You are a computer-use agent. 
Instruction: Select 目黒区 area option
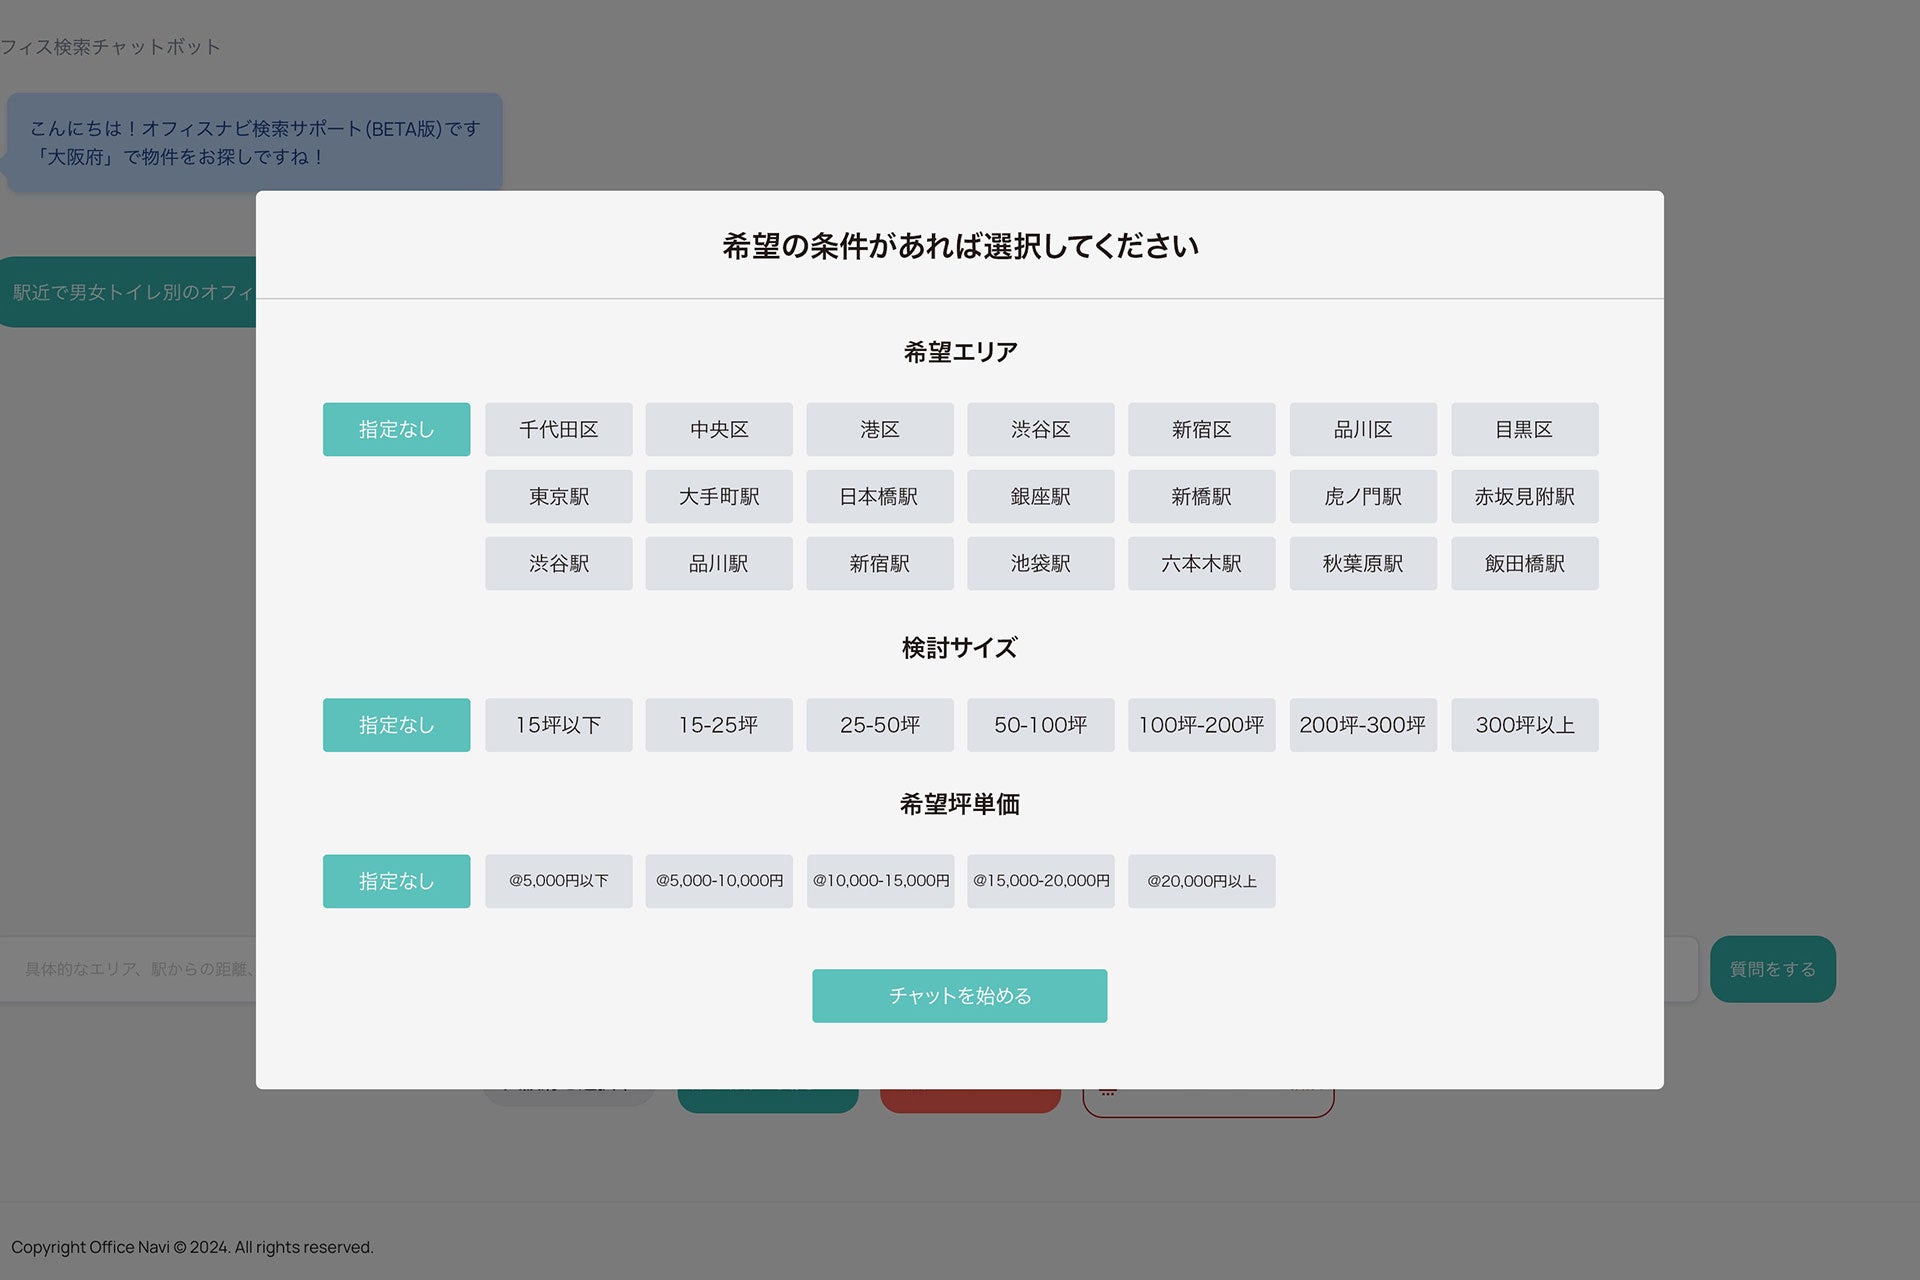(x=1524, y=429)
